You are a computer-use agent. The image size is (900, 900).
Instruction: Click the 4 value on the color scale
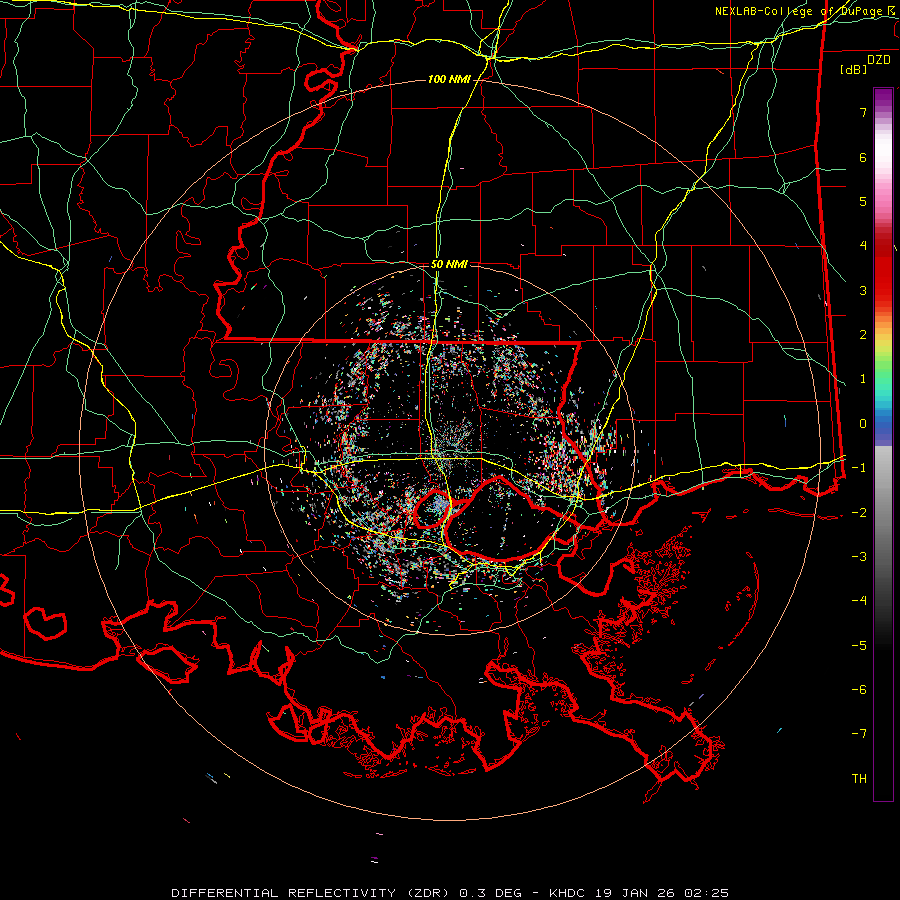click(x=863, y=246)
